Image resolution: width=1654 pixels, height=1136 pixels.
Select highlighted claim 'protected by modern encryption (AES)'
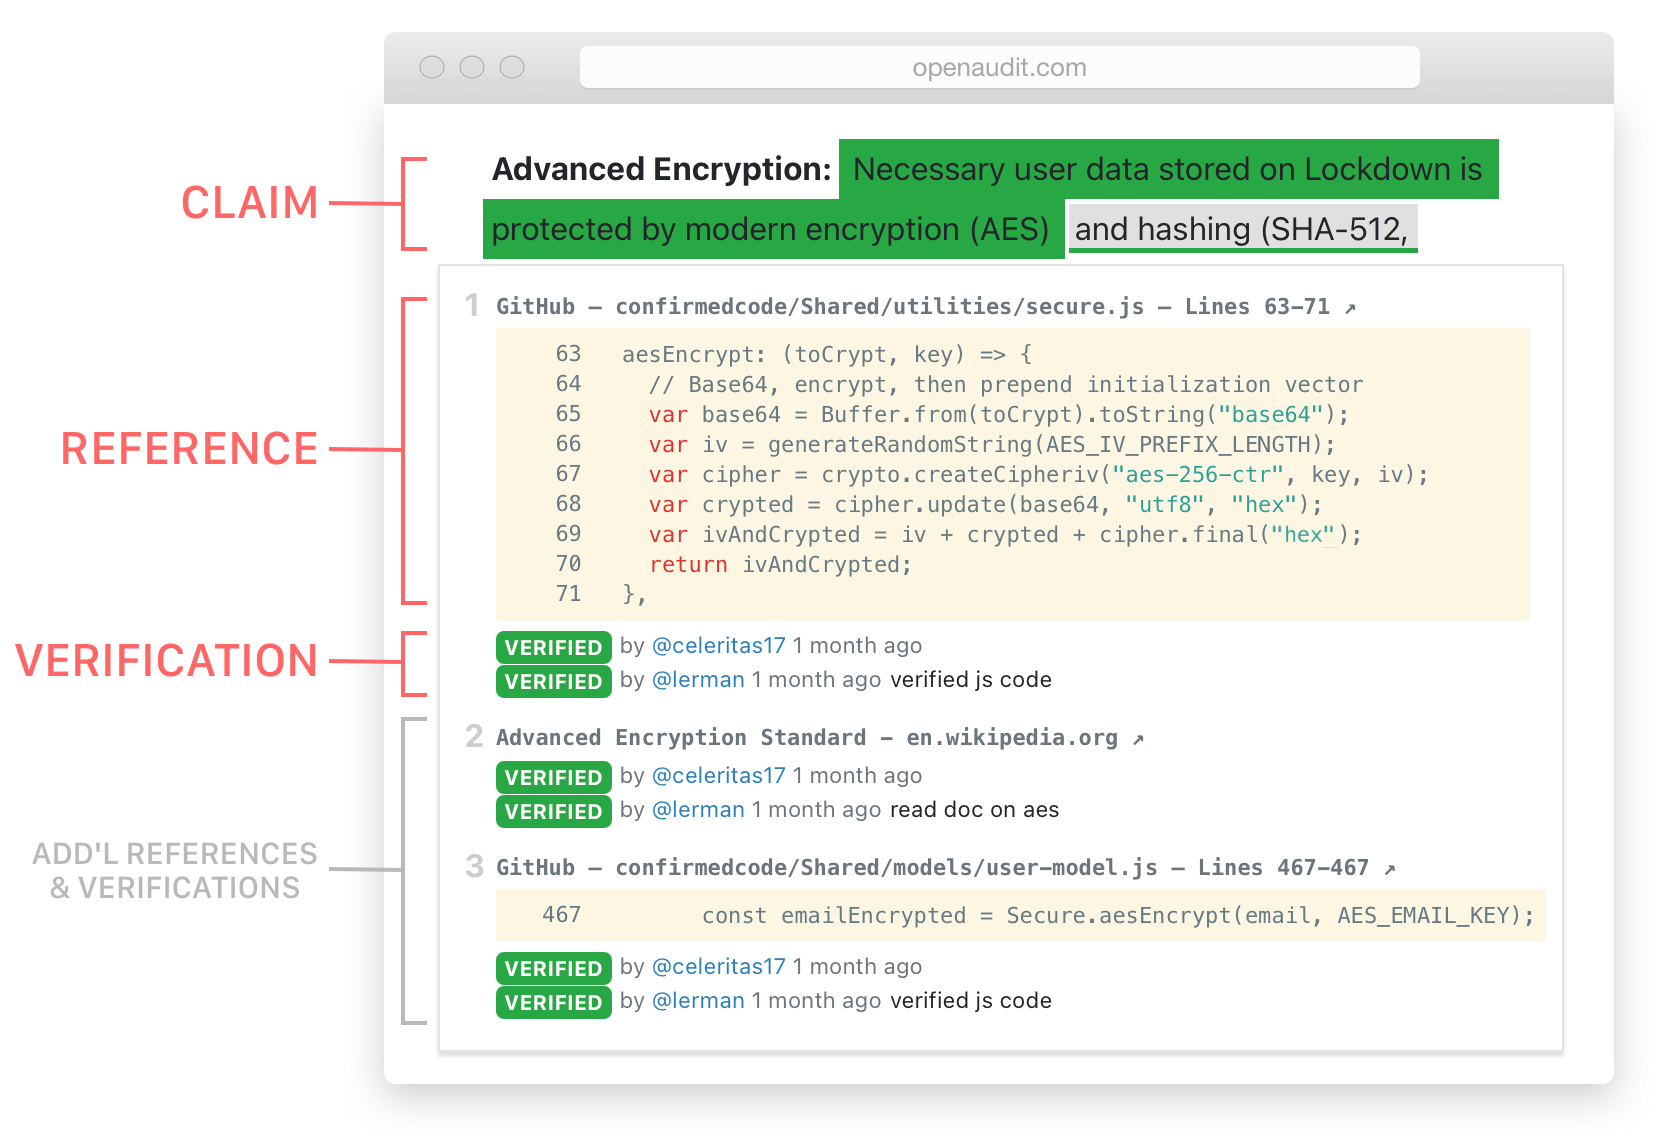773,229
